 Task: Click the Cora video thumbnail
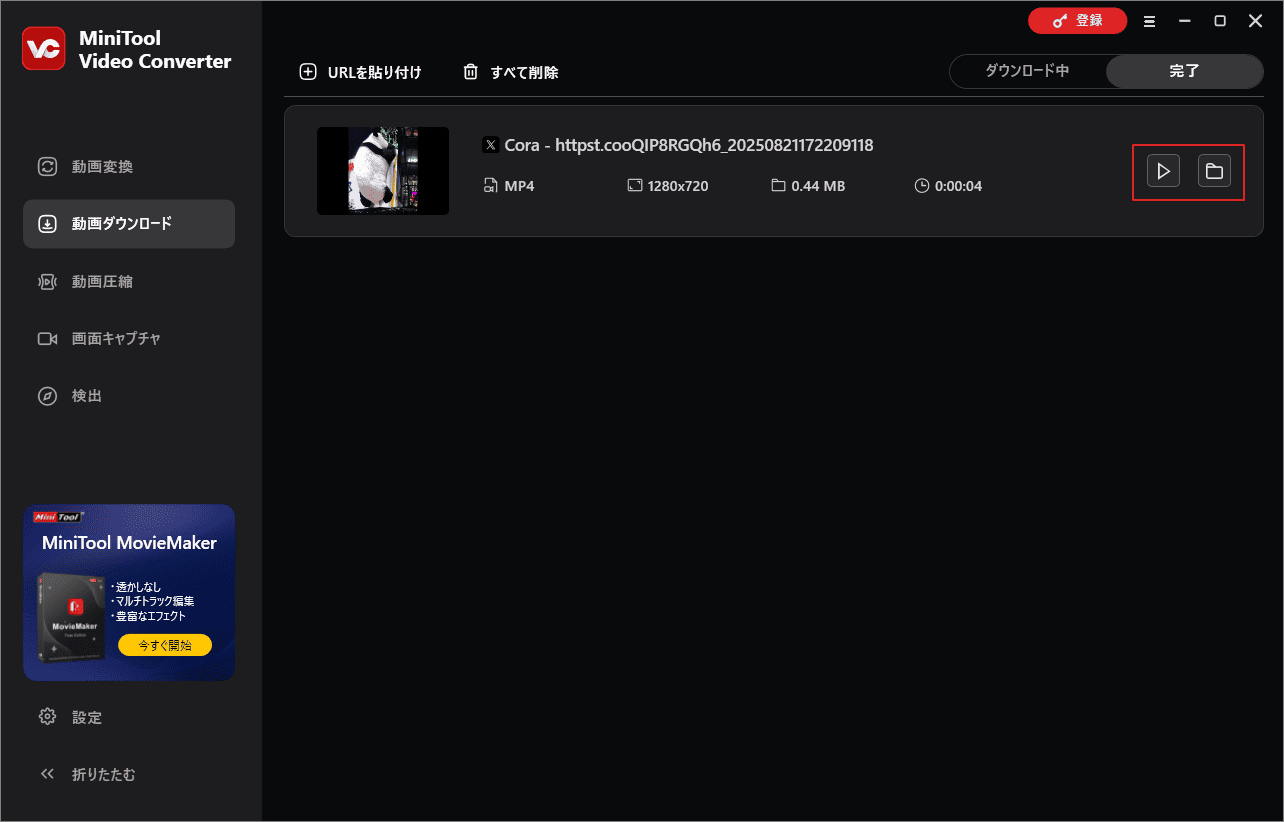[383, 171]
